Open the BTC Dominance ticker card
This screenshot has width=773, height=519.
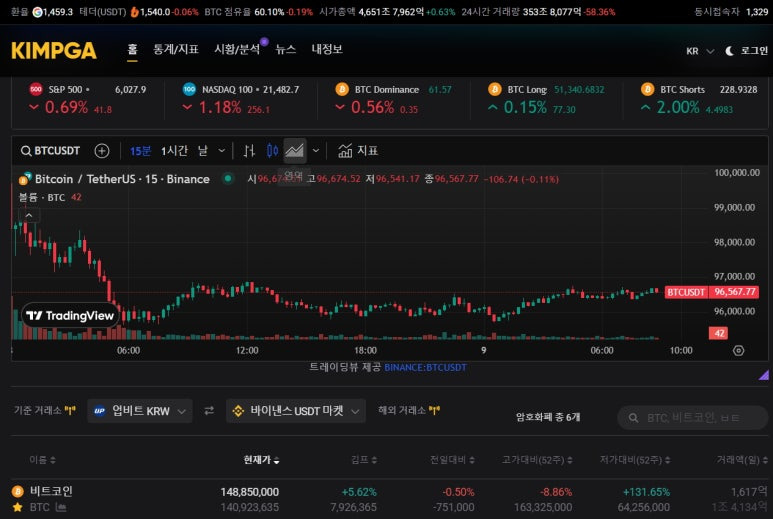point(393,99)
